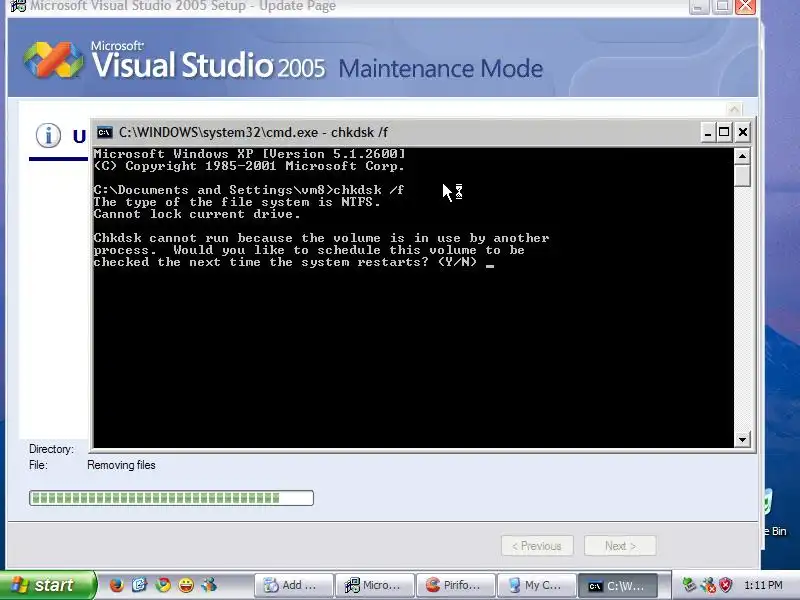800x600 pixels.
Task: Click the "Directory:" label in setup
Action: [x=52, y=449]
